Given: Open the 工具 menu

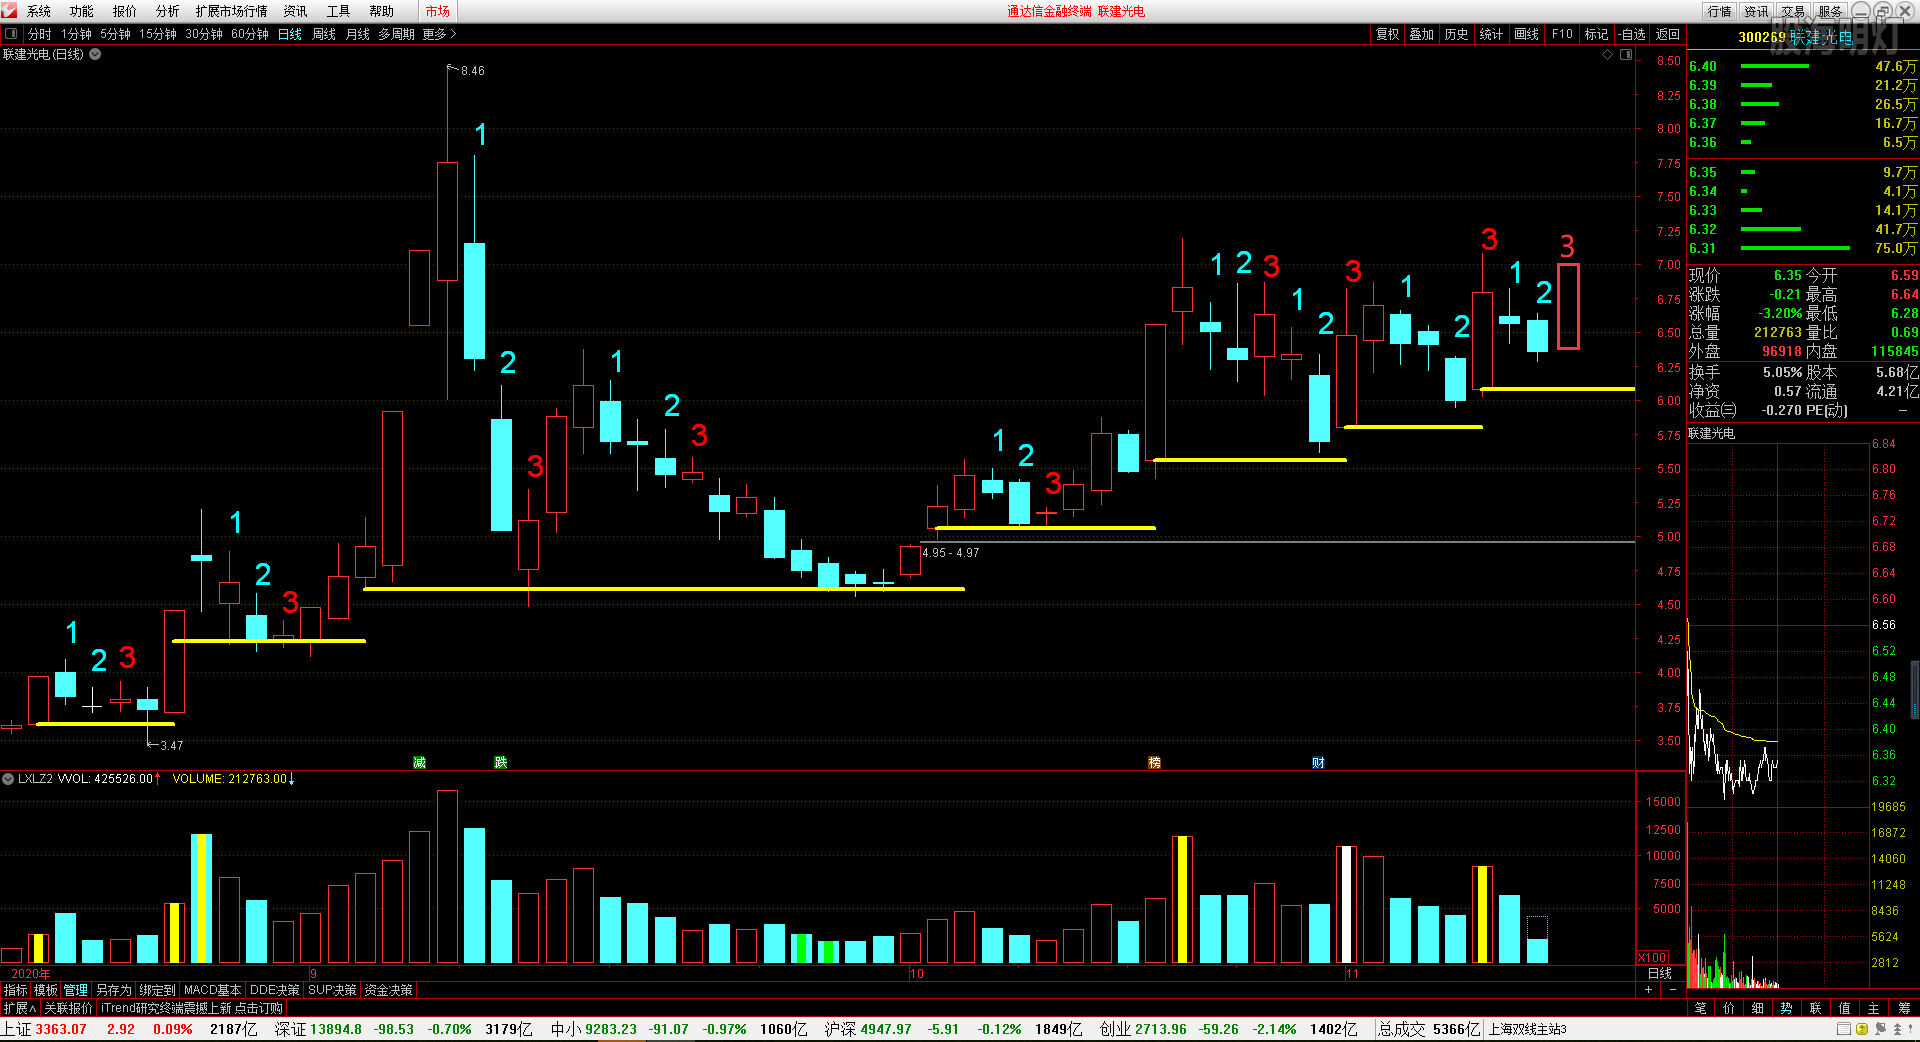Looking at the screenshot, I should [x=339, y=11].
